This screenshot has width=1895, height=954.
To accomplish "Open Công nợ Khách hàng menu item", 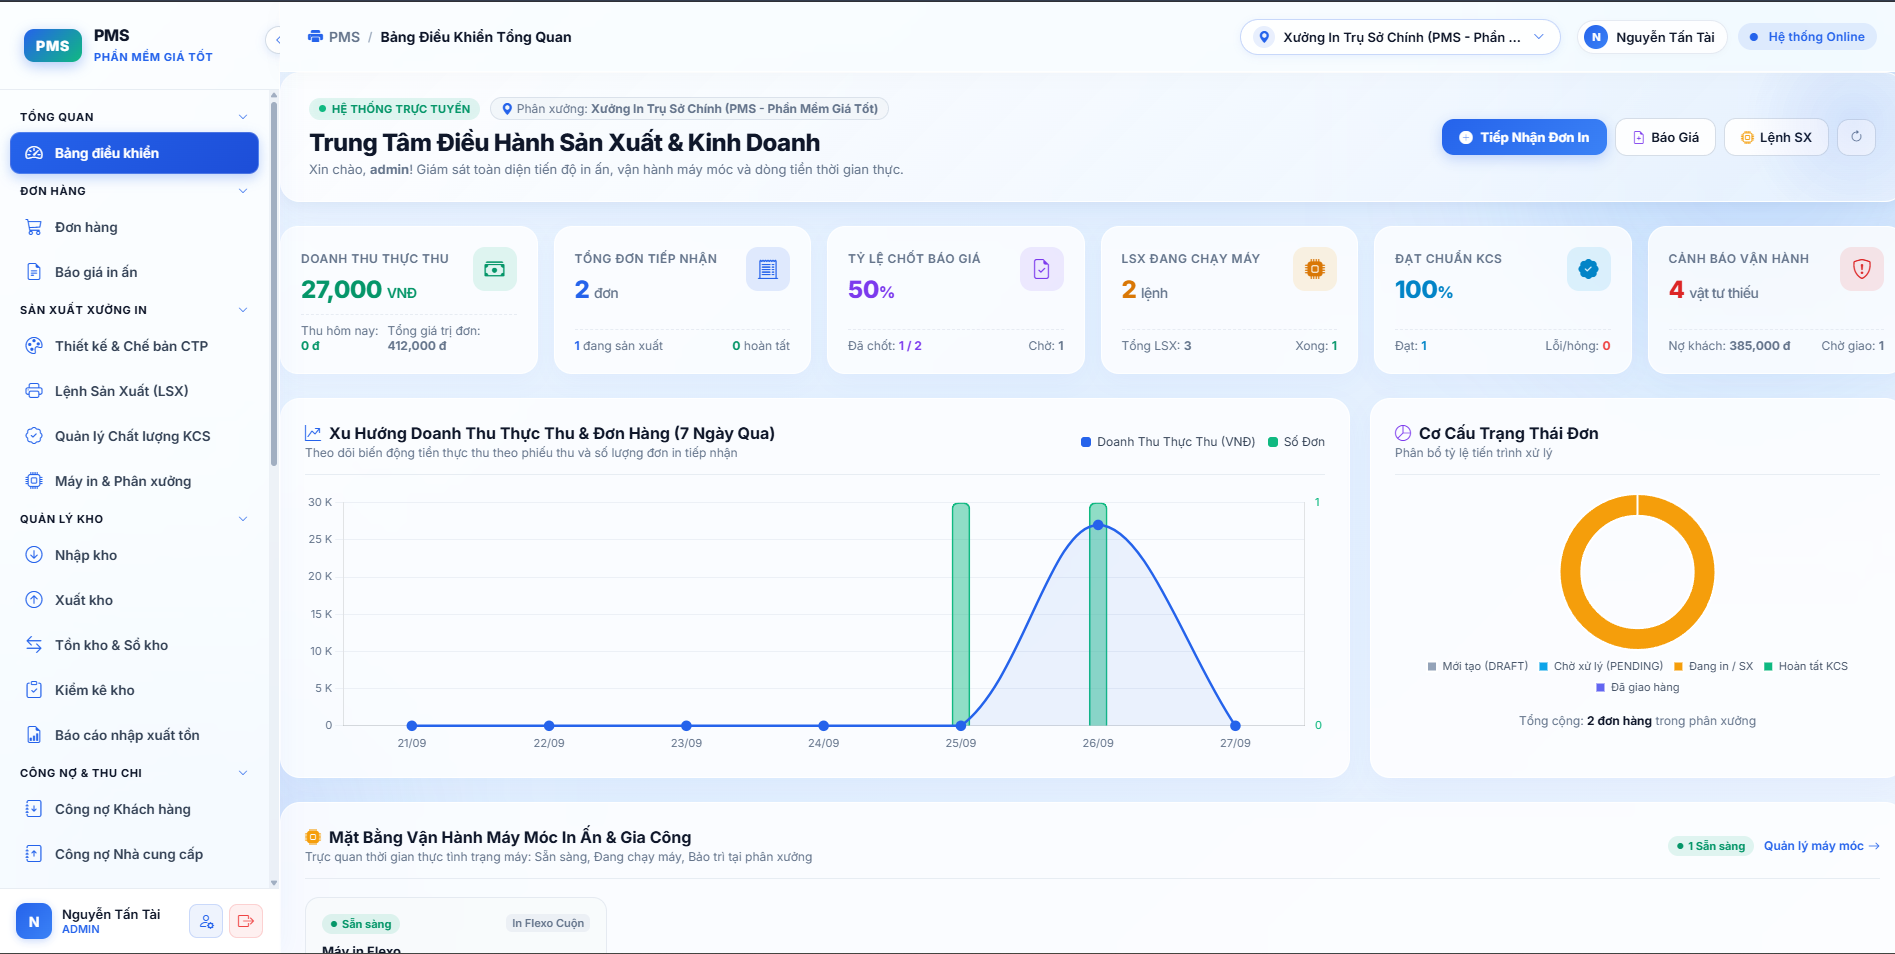I will [134, 809].
